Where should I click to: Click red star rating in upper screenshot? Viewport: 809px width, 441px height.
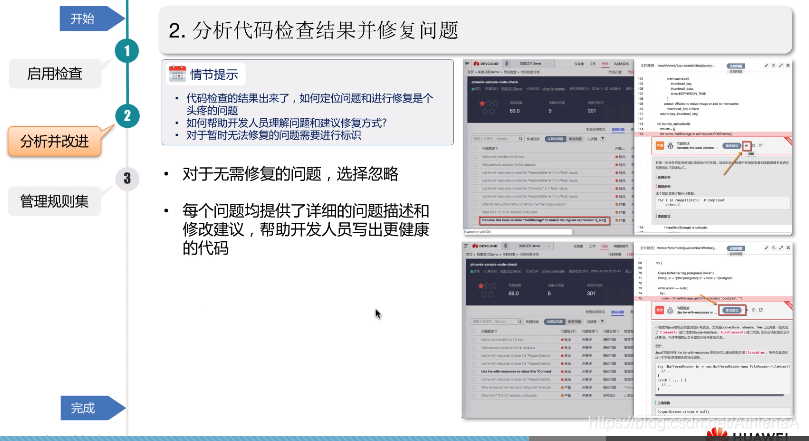pyautogui.click(x=482, y=103)
